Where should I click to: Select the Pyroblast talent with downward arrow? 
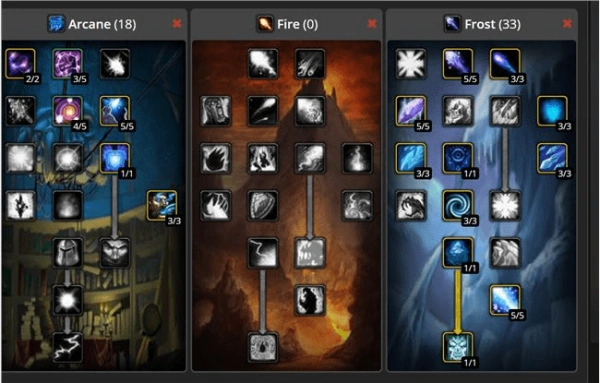click(310, 158)
